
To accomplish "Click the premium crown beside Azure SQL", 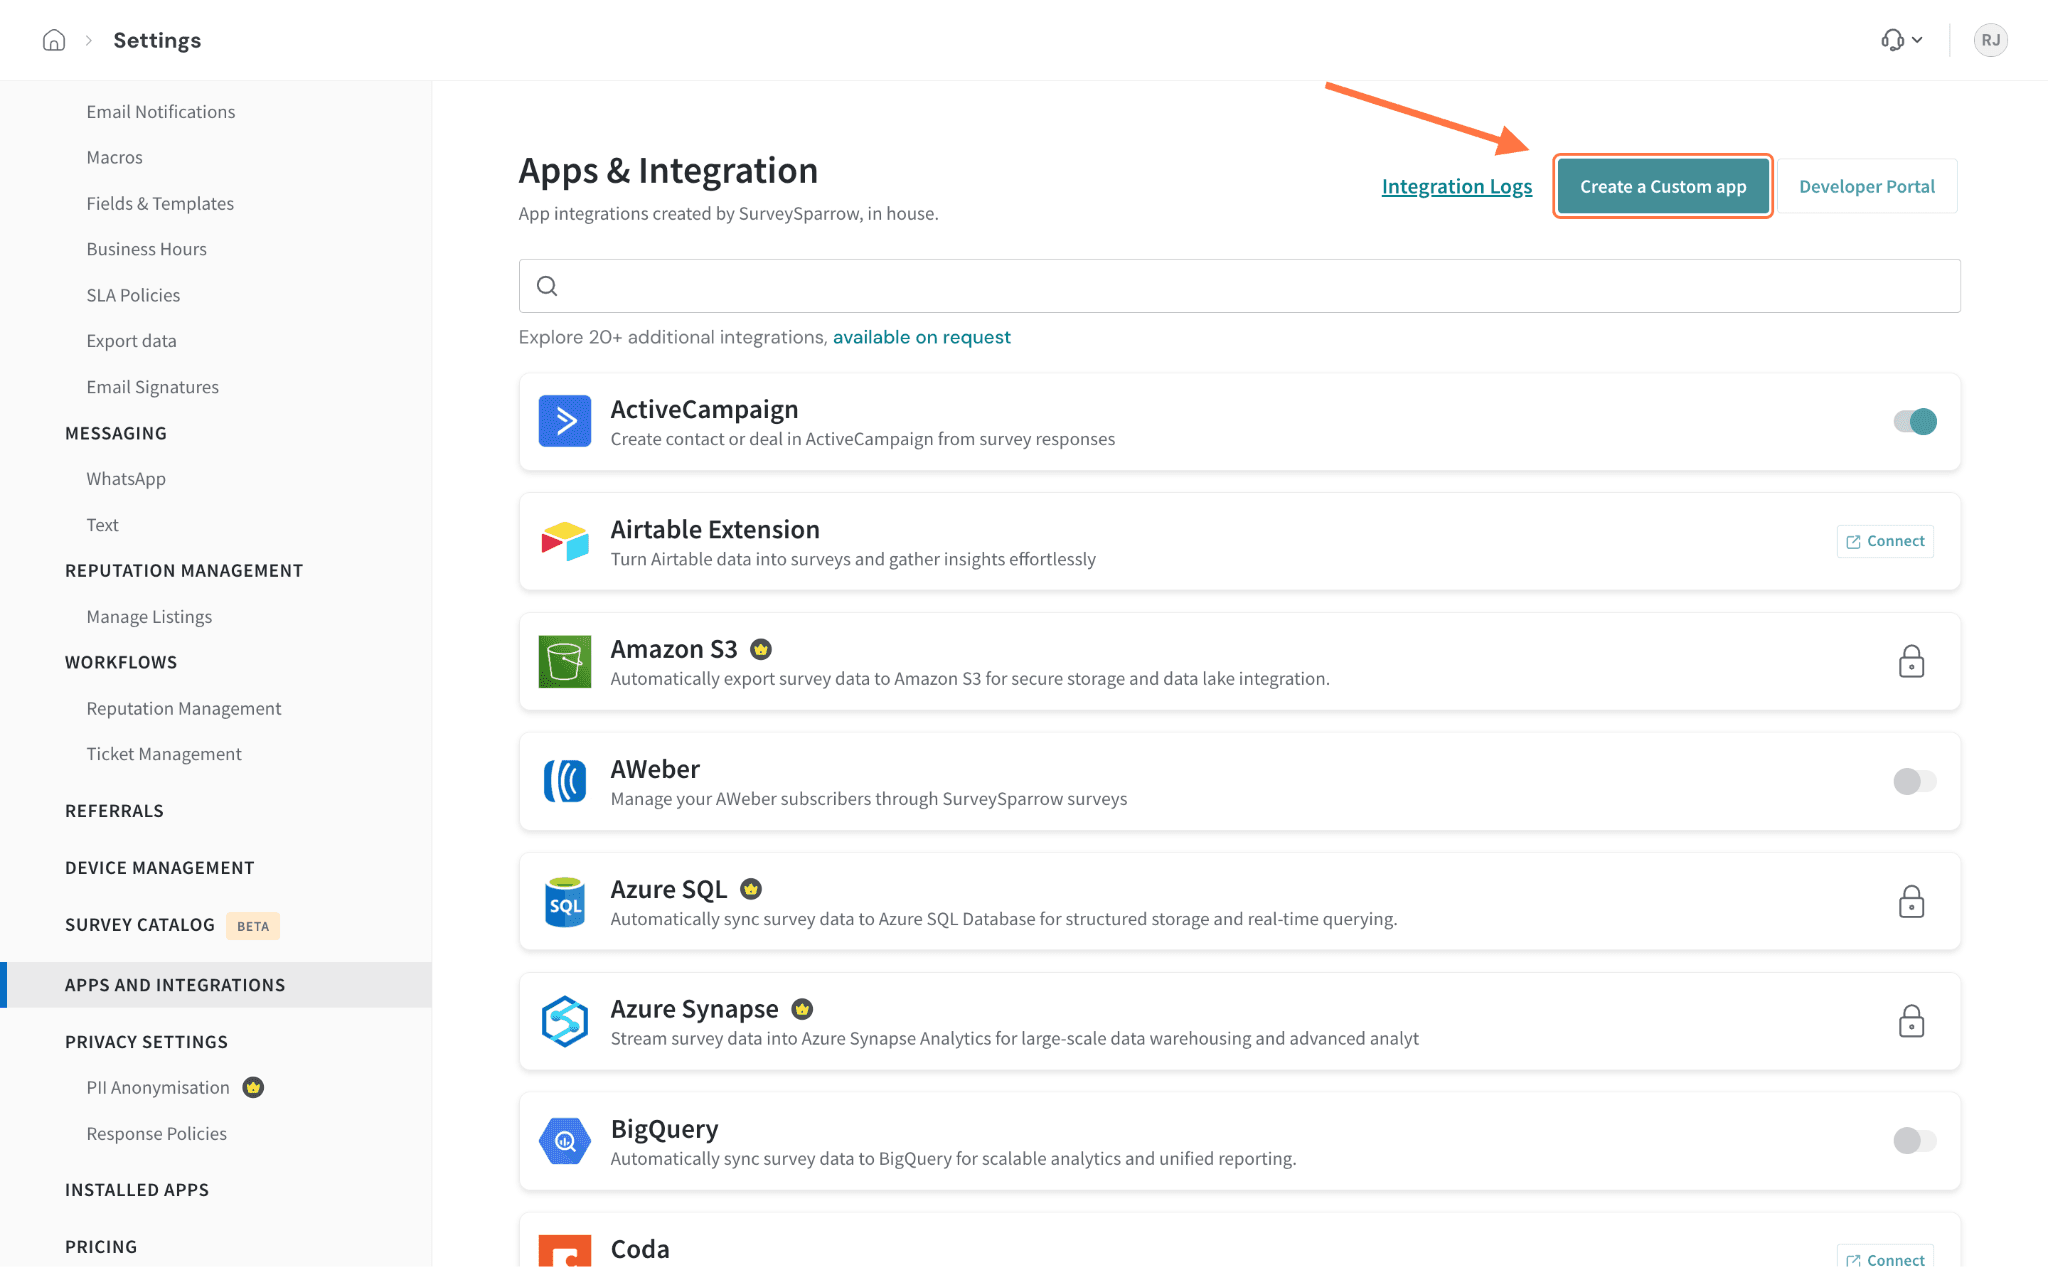I will pos(751,889).
